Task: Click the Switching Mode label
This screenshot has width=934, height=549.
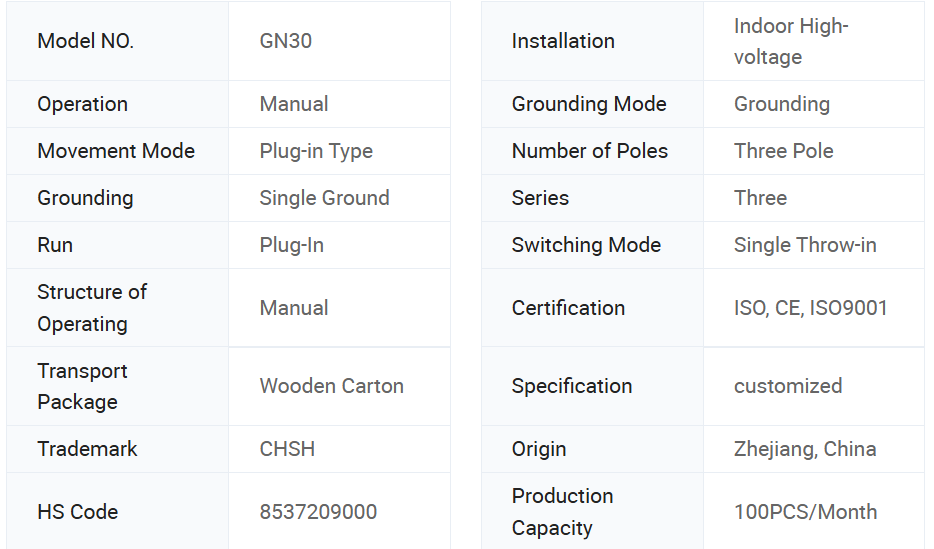Action: tap(586, 245)
